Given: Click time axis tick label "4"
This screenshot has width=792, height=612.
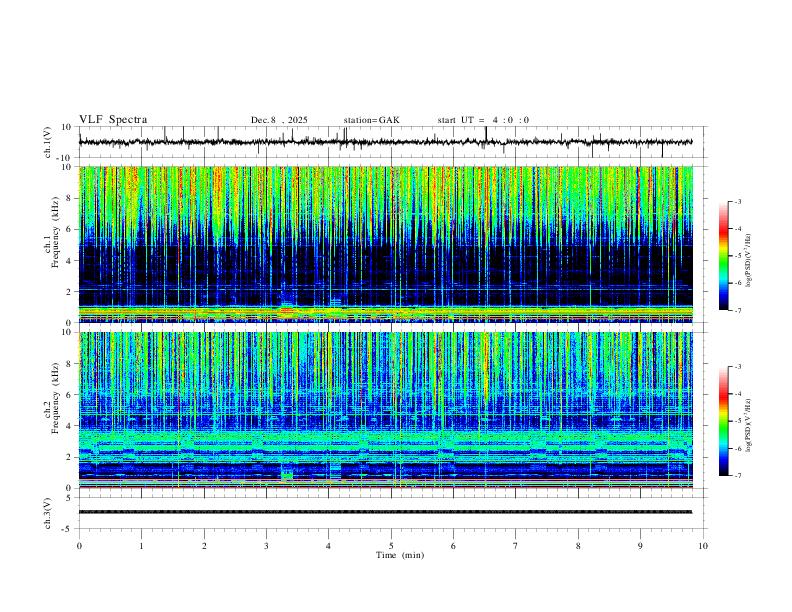Looking at the screenshot, I should pos(328,546).
